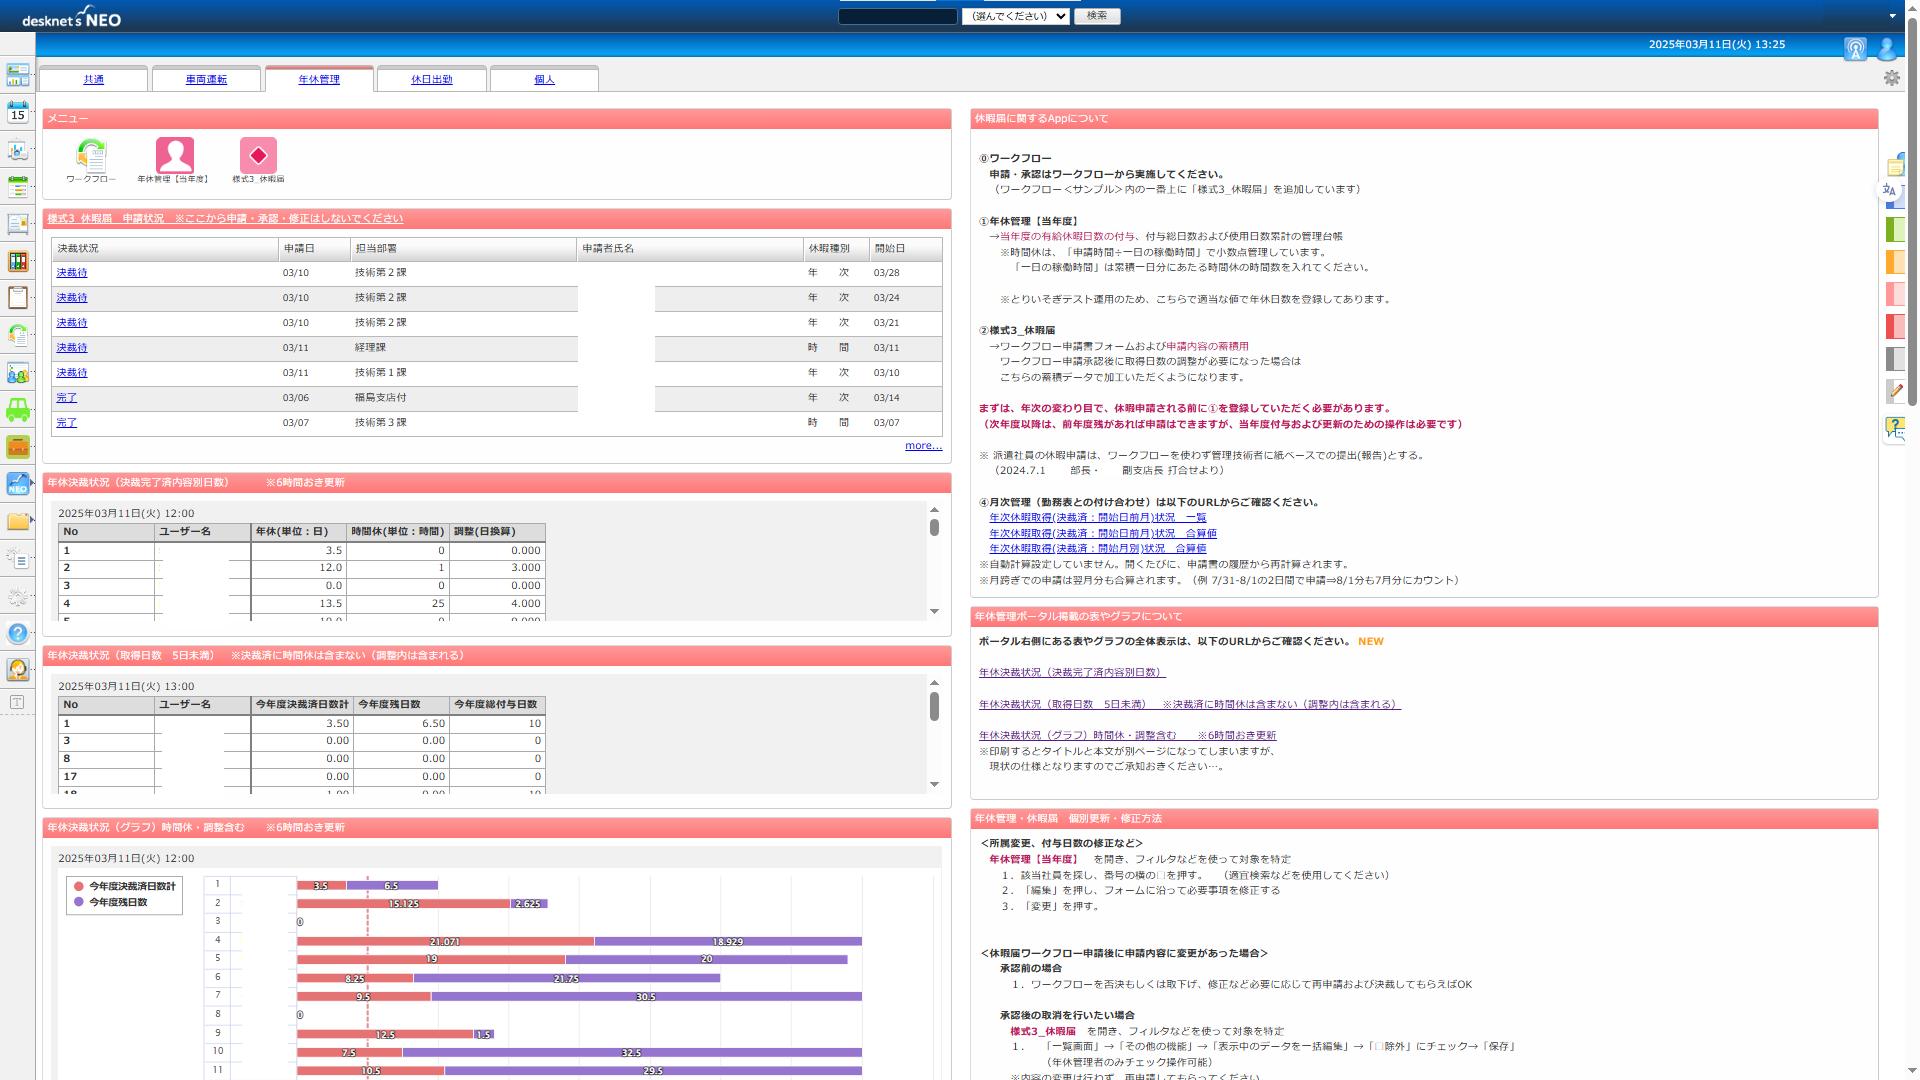
Task: Open the portal settings gear icon at top right
Action: pos(1891,78)
